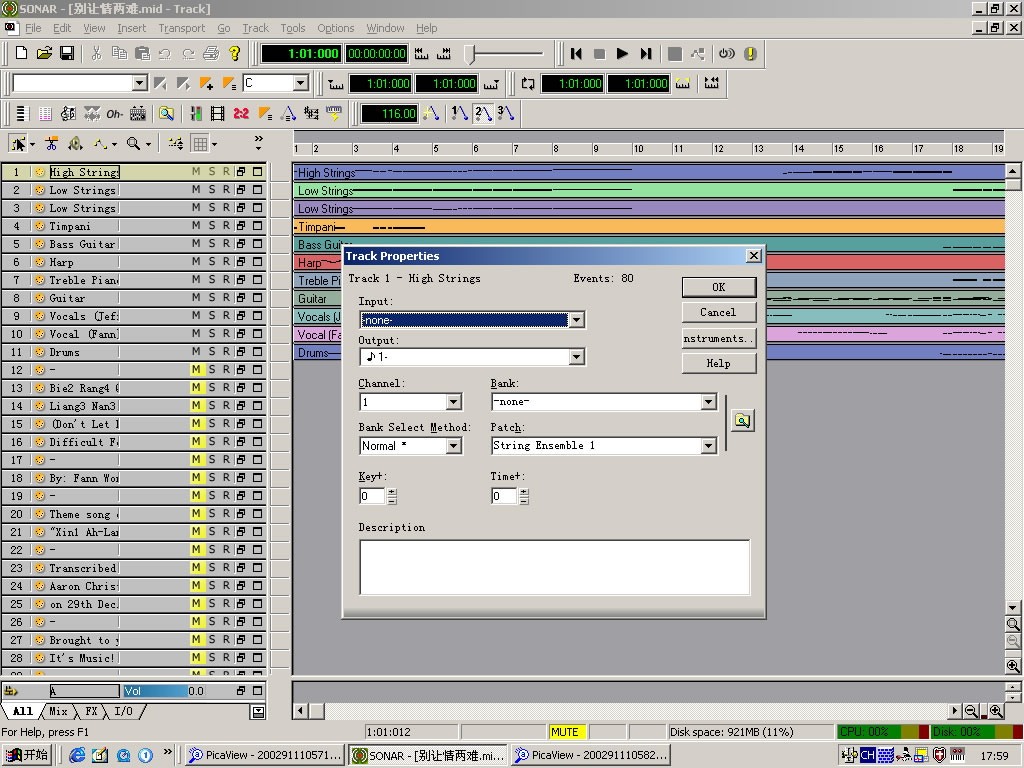Click OK in Track Properties
1024x768 pixels.
point(718,287)
